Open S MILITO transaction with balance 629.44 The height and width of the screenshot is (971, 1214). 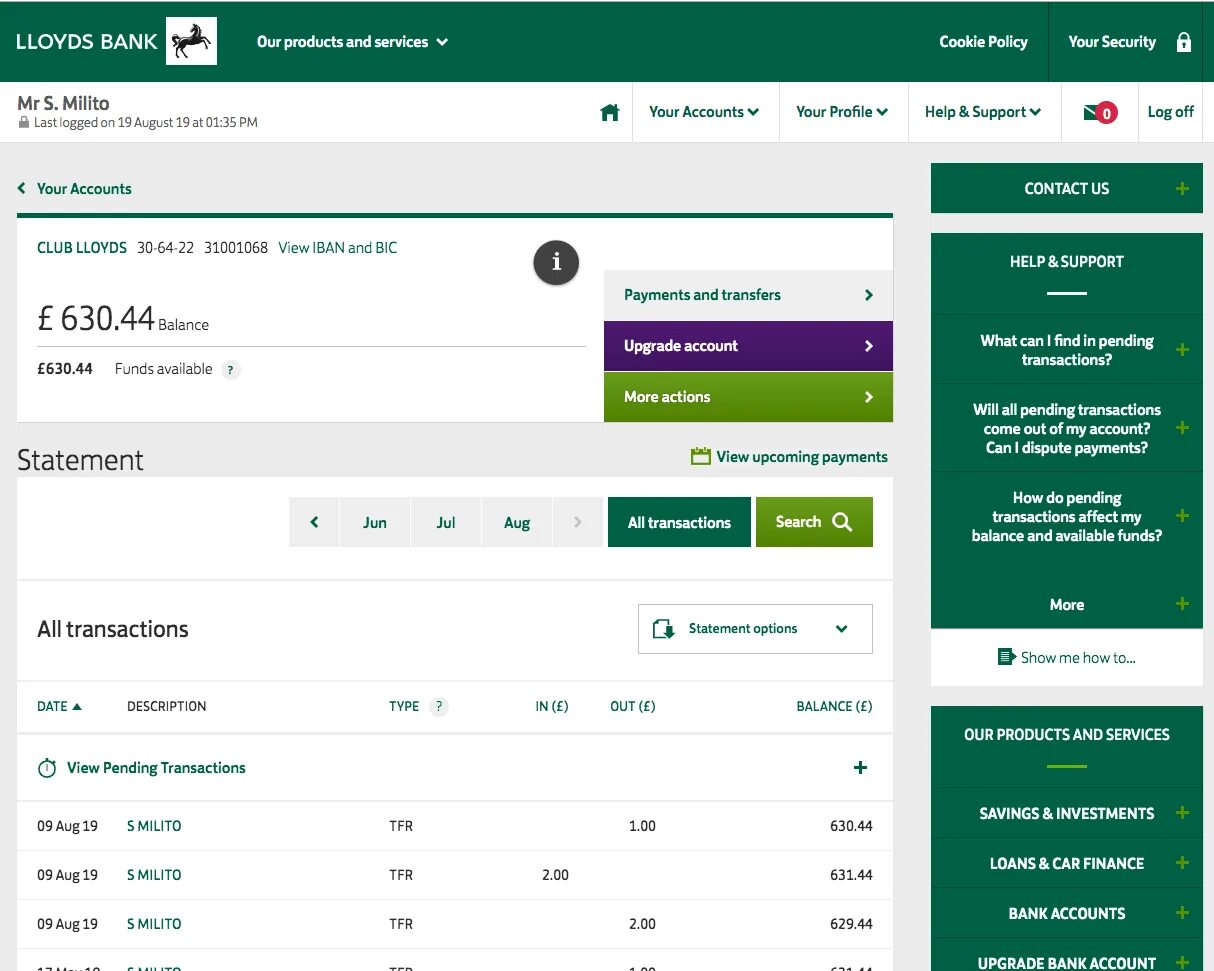point(154,924)
